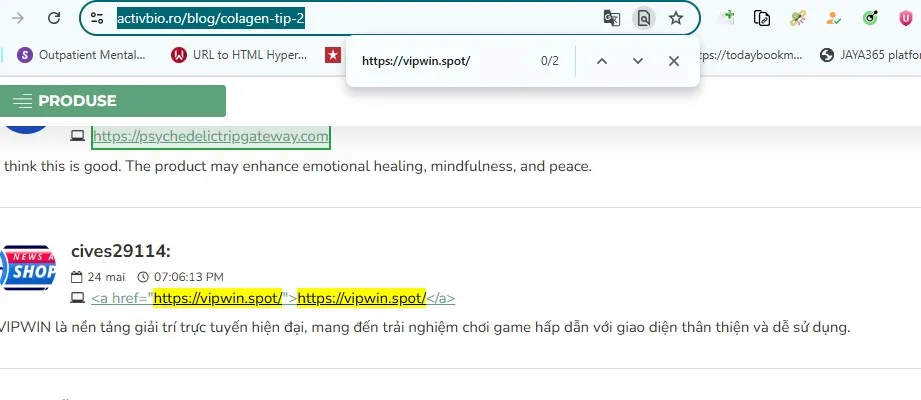Click the activbio.ro URL in address bar
The height and width of the screenshot is (400, 921).
click(210, 19)
